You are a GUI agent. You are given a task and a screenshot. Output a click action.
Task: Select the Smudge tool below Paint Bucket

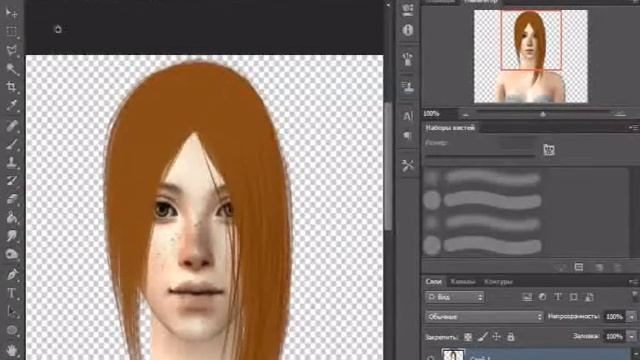pos(11,236)
